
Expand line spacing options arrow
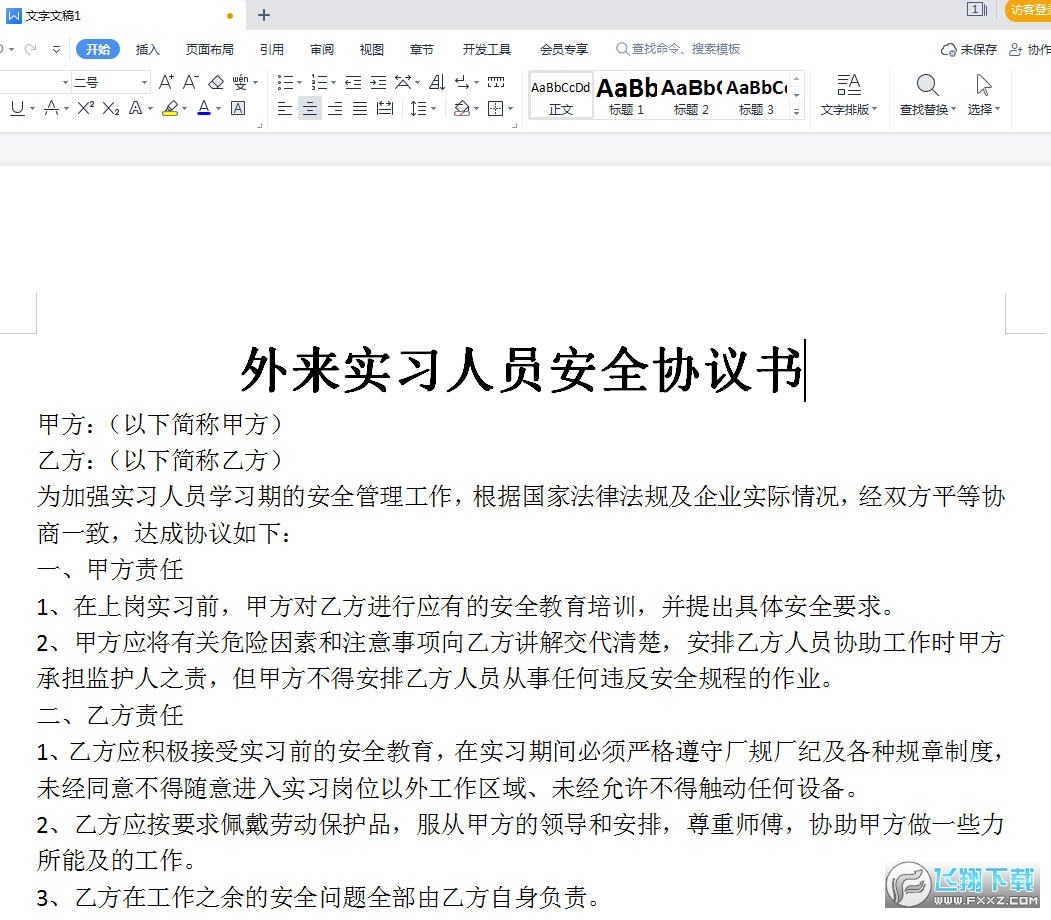[x=434, y=108]
